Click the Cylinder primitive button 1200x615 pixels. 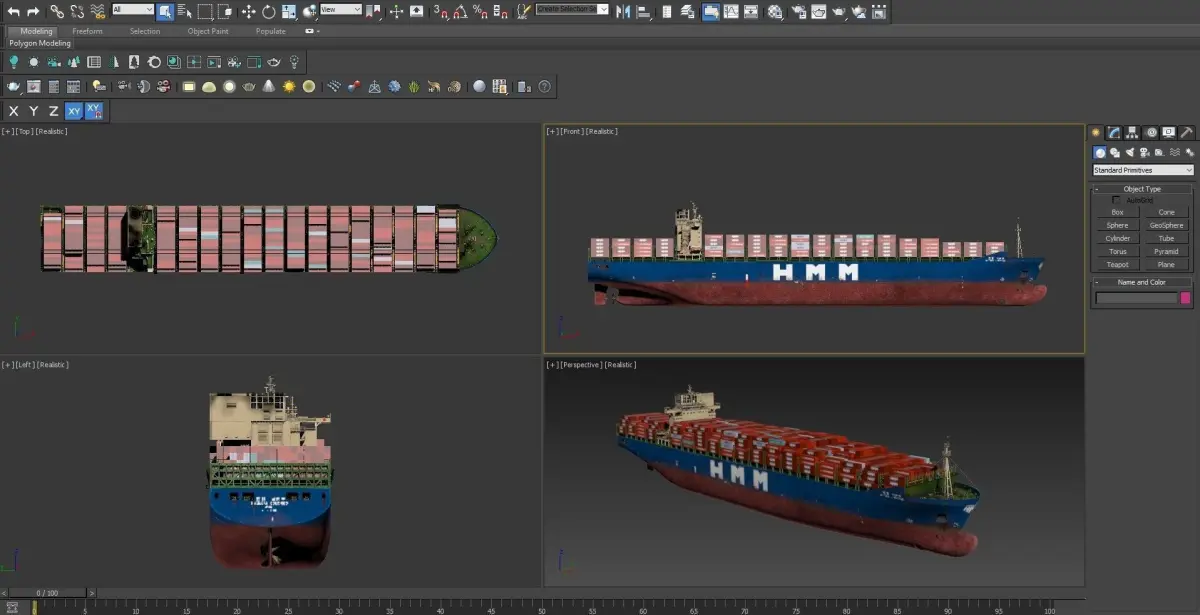point(1117,238)
